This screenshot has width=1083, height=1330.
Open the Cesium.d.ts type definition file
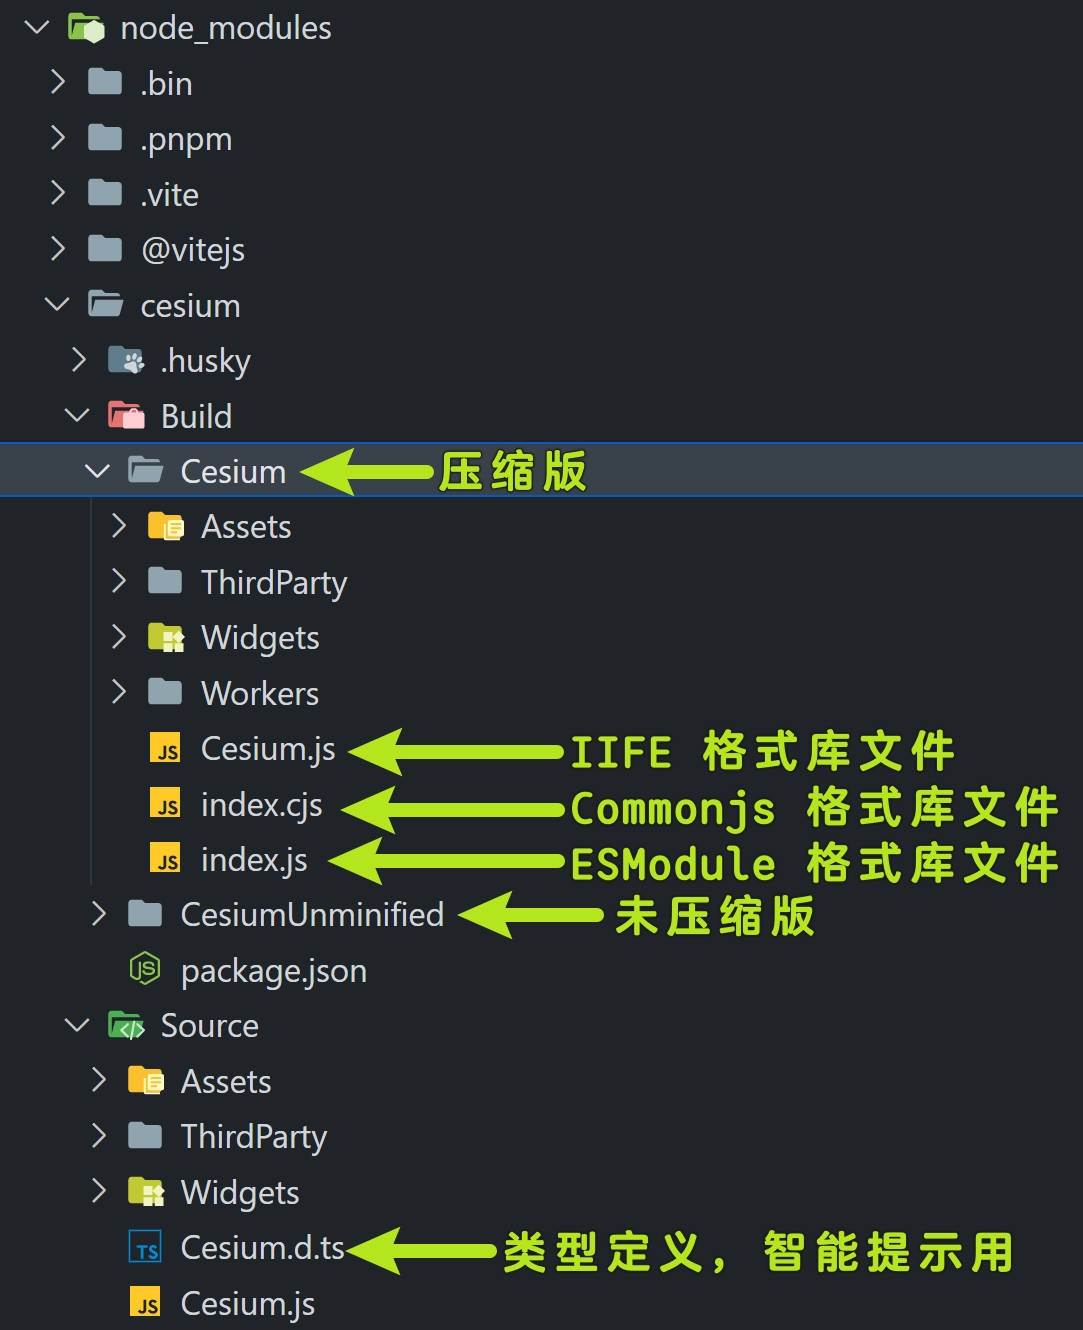click(262, 1248)
